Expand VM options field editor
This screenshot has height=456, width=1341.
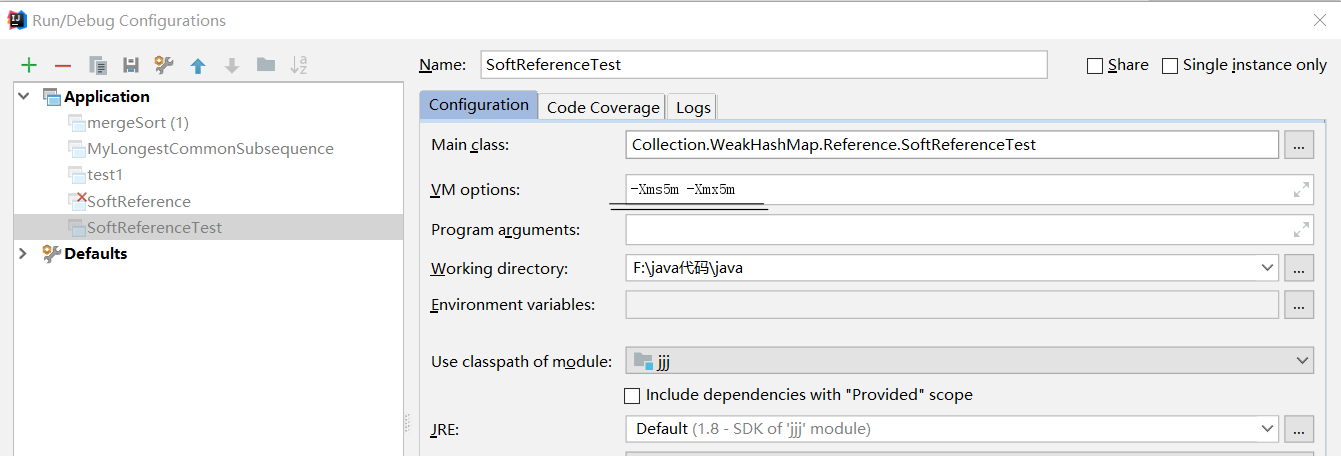(1301, 189)
